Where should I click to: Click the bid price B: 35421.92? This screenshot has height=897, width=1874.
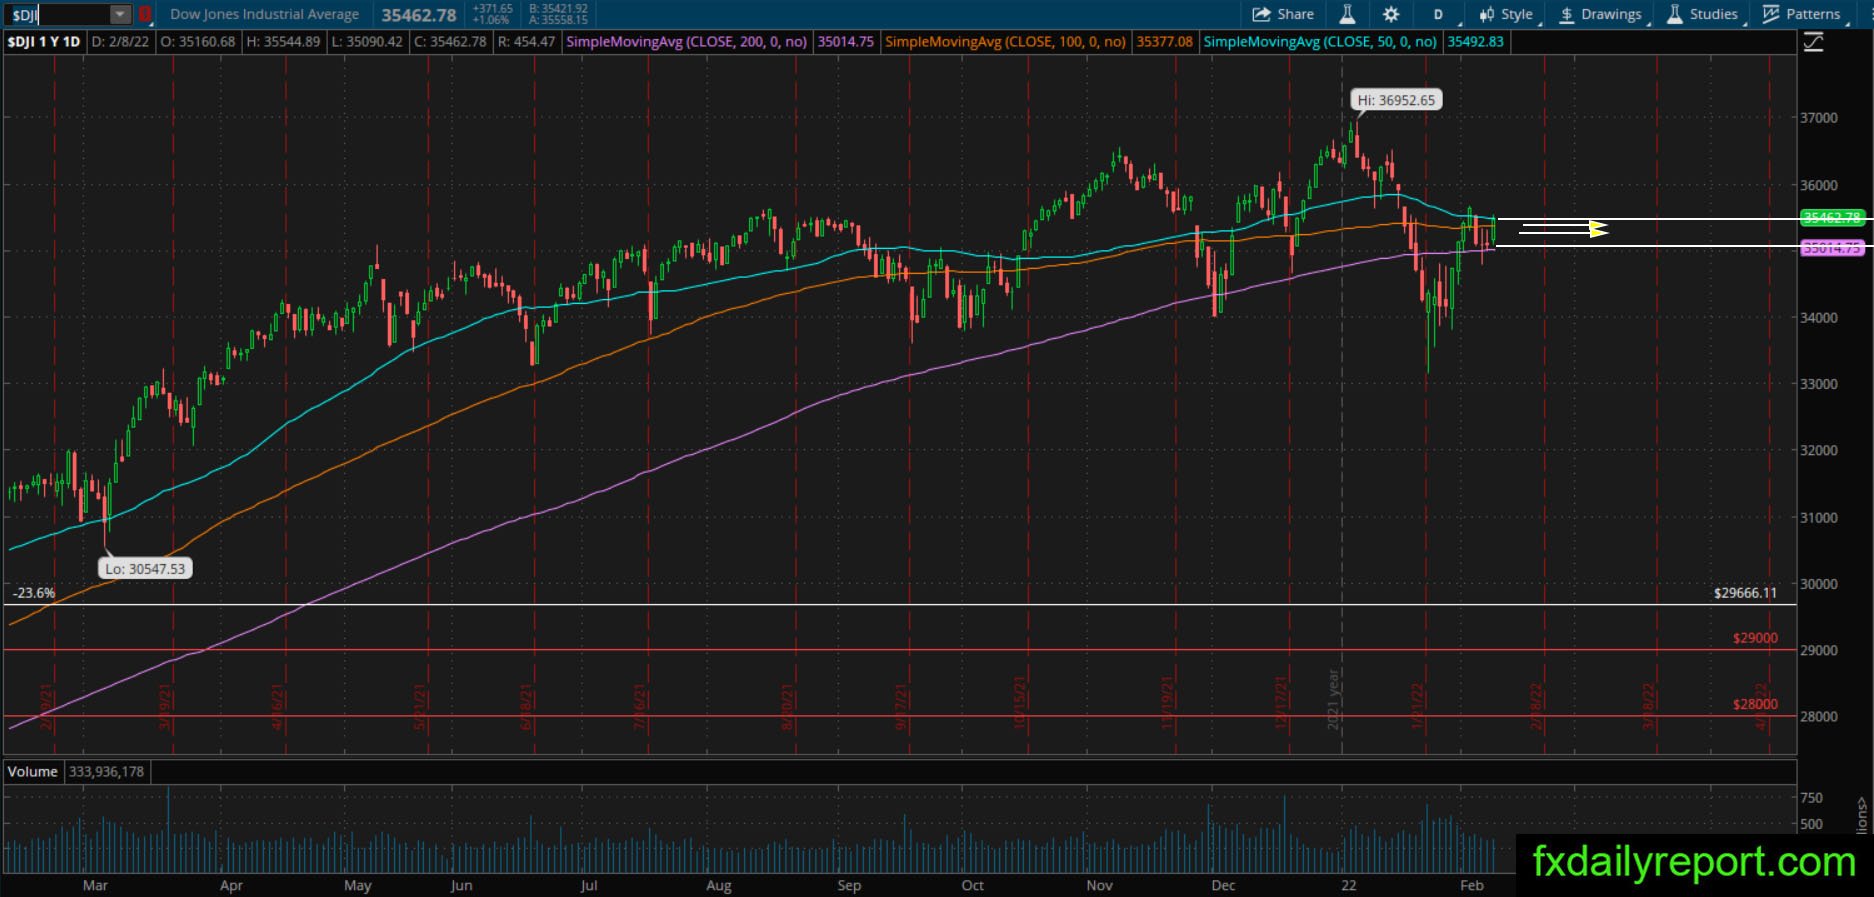559,9
